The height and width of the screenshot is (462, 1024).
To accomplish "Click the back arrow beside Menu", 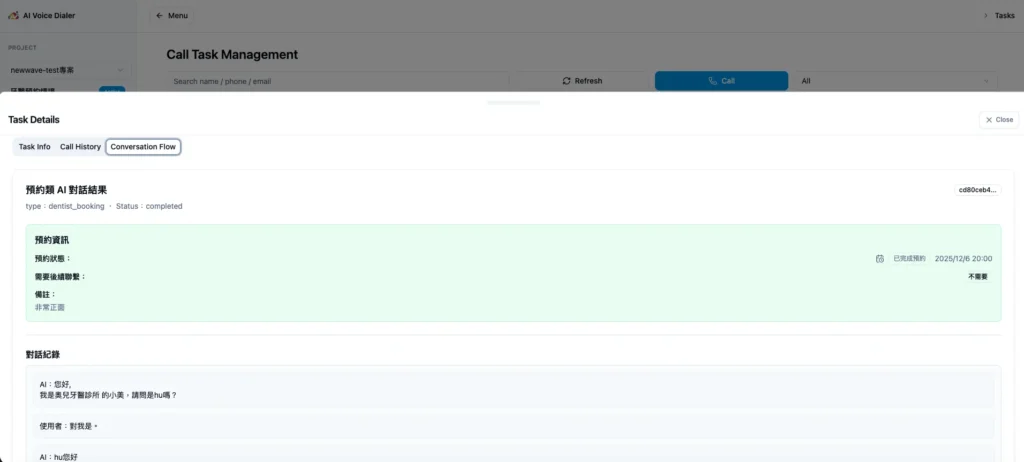I will click(160, 16).
